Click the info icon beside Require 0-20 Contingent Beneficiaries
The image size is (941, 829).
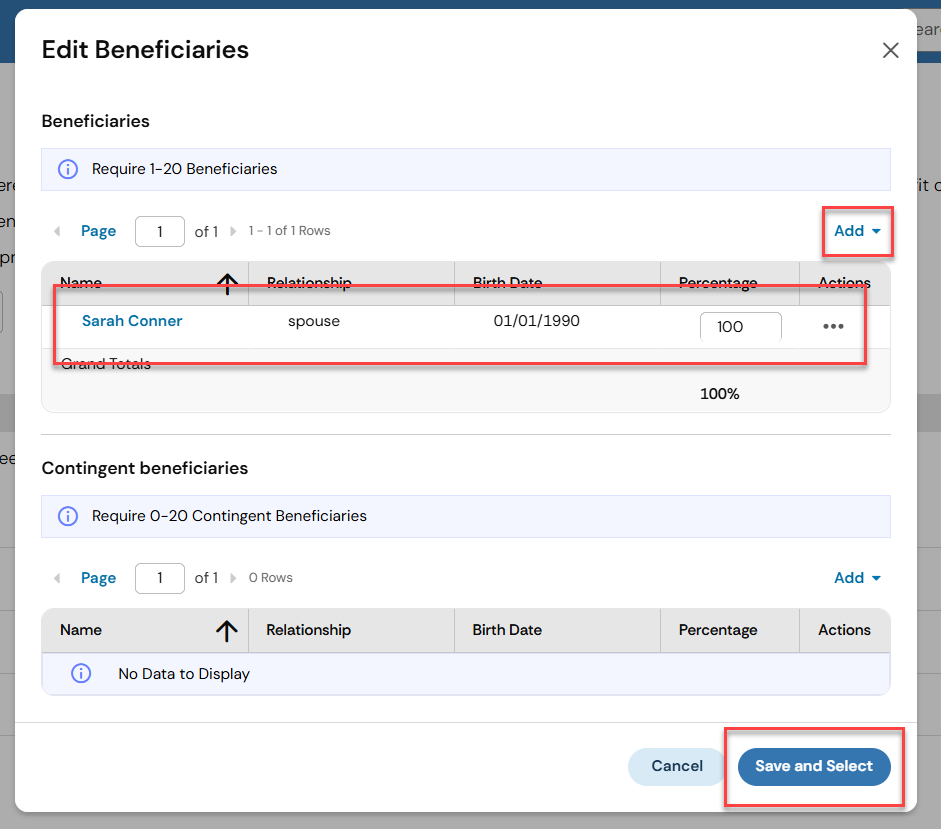coord(68,516)
